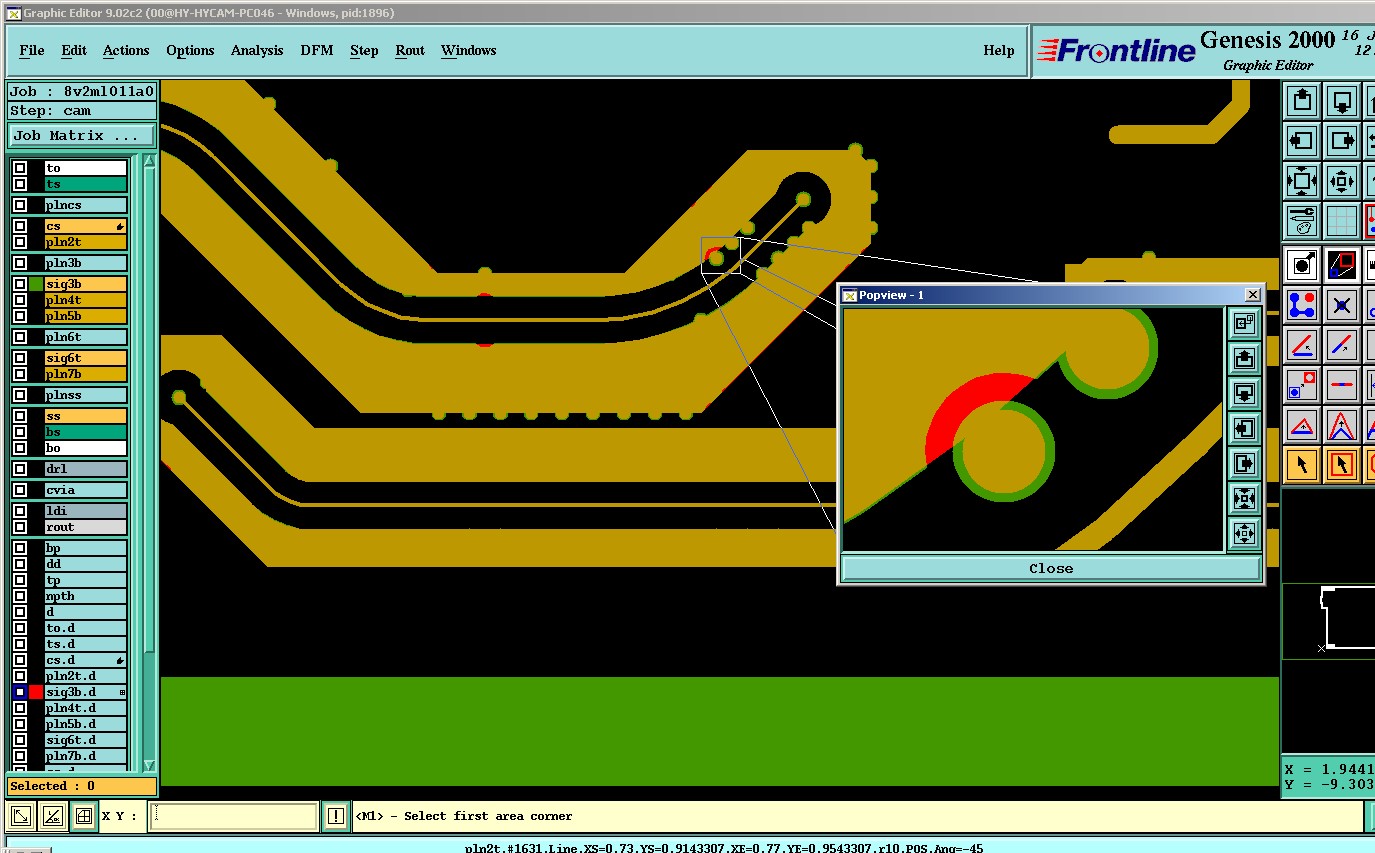Open the Rout menu
The width and height of the screenshot is (1375, 853).
tap(410, 50)
